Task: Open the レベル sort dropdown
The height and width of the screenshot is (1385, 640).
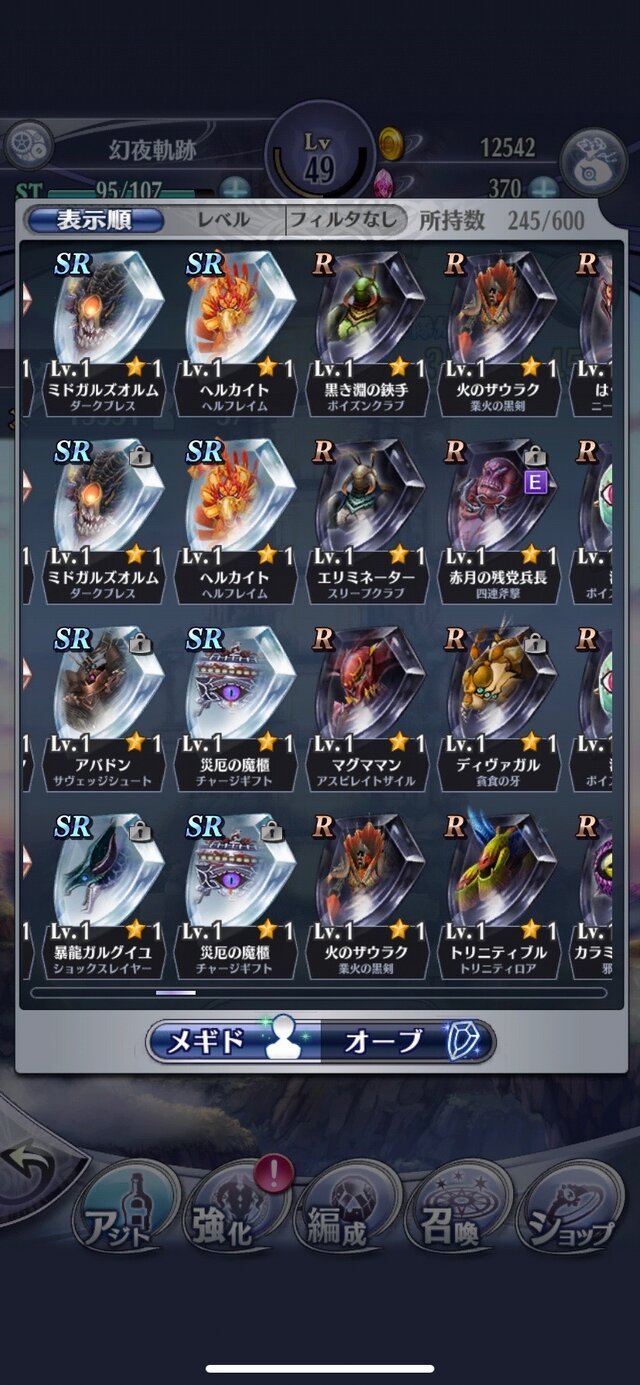Action: pyautogui.click(x=224, y=220)
